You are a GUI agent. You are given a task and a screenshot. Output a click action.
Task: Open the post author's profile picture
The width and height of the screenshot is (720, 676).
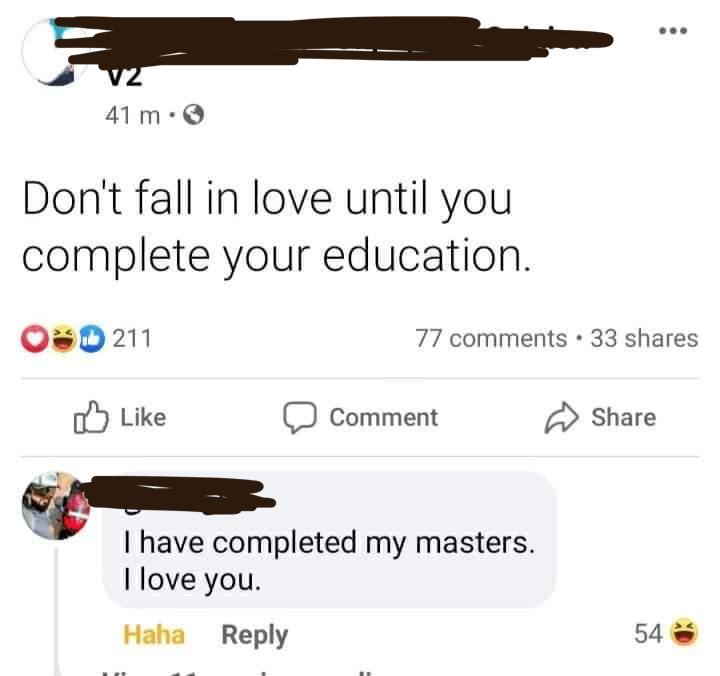tap(55, 51)
